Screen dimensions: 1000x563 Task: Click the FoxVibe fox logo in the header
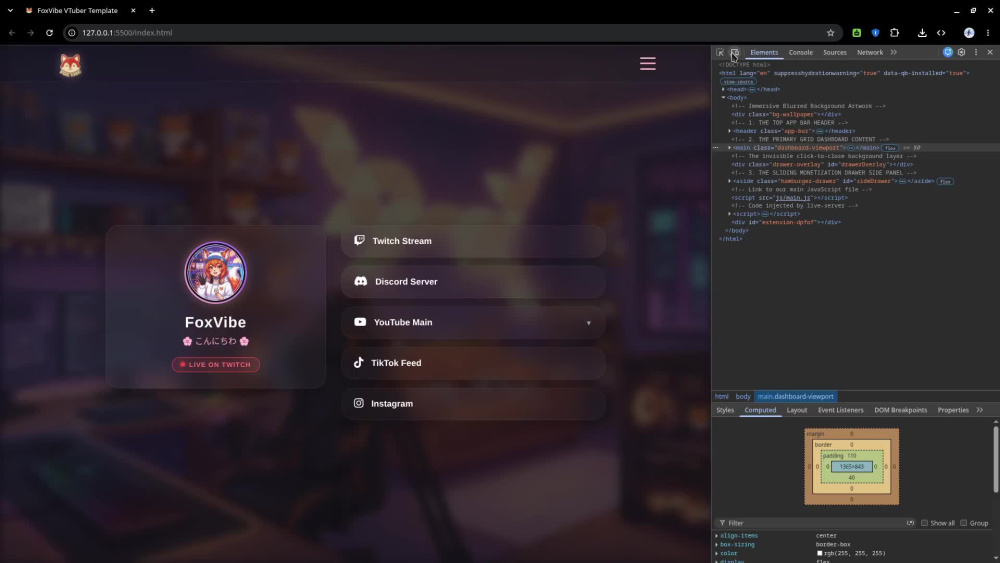[x=70, y=65]
